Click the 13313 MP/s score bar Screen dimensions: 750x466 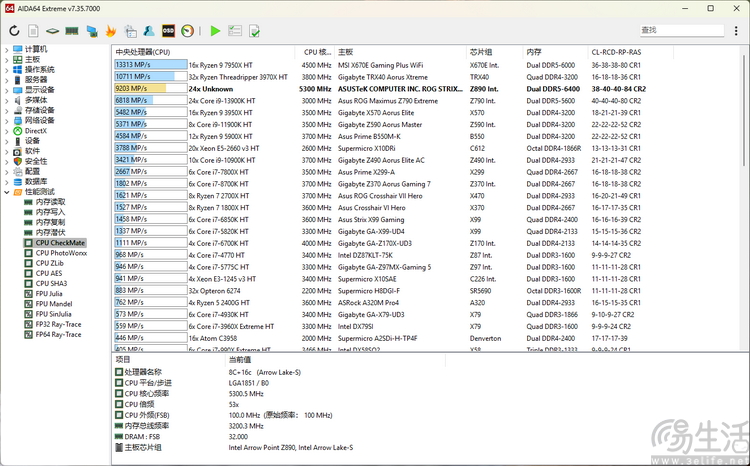tap(151, 65)
